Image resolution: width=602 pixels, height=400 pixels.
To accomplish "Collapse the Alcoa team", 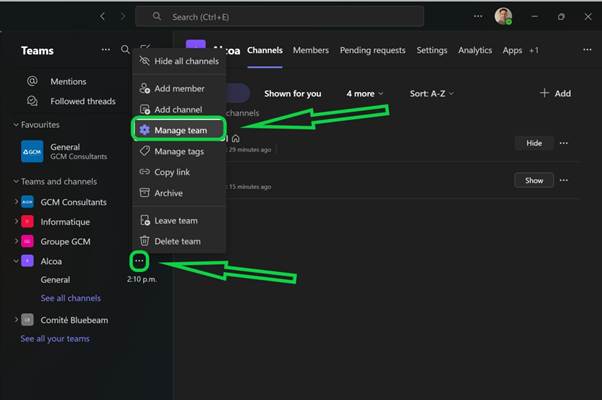I will point(16,261).
